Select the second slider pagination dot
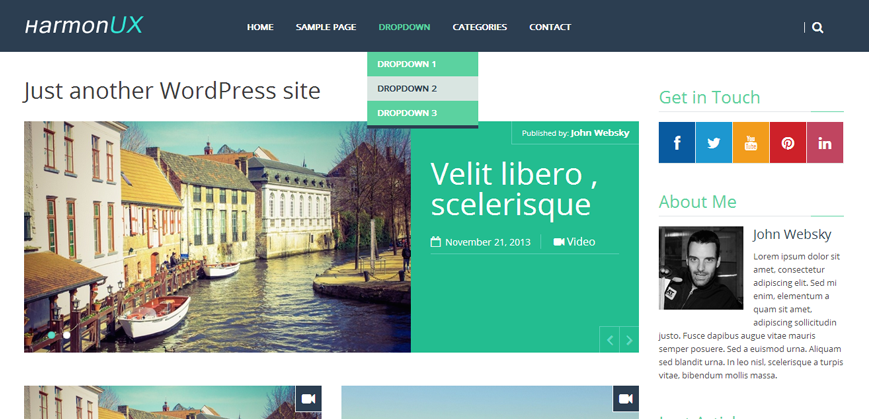The width and height of the screenshot is (869, 419). [67, 335]
